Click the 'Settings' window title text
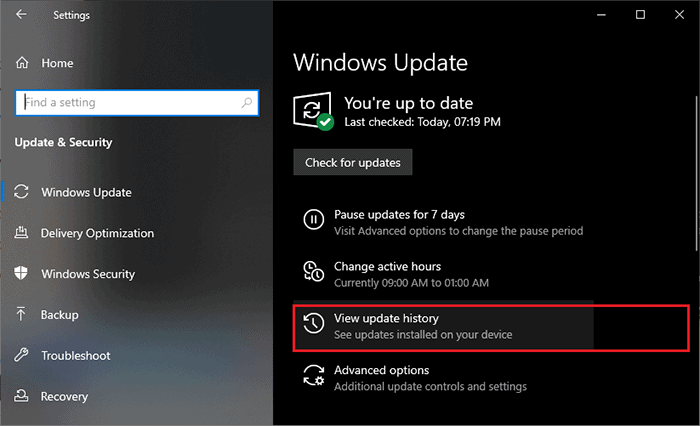Viewport: 700px width, 426px height. click(x=71, y=15)
